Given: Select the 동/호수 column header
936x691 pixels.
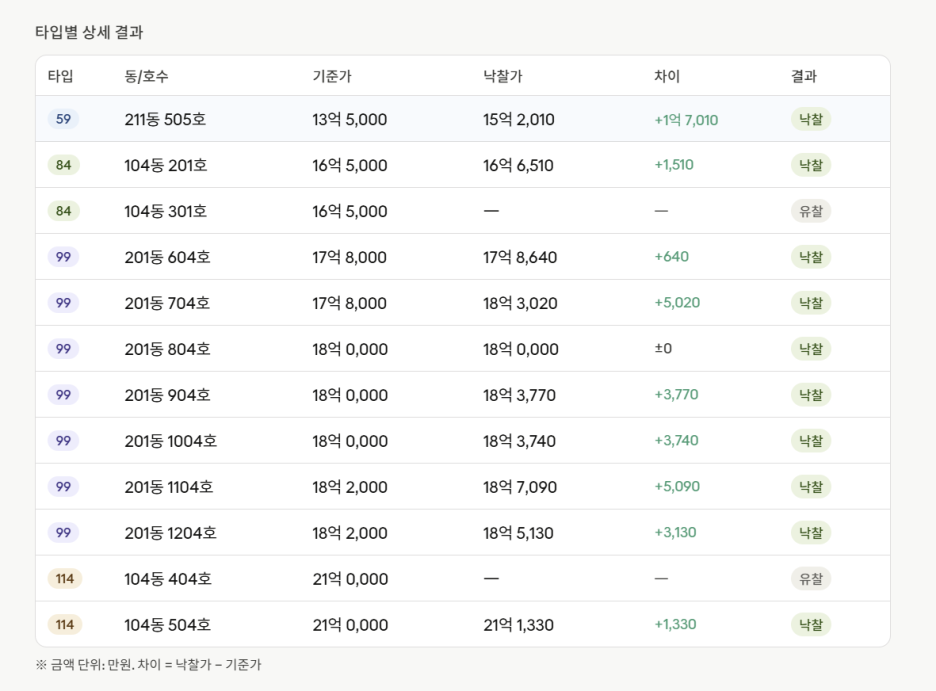Looking at the screenshot, I should point(146,76).
